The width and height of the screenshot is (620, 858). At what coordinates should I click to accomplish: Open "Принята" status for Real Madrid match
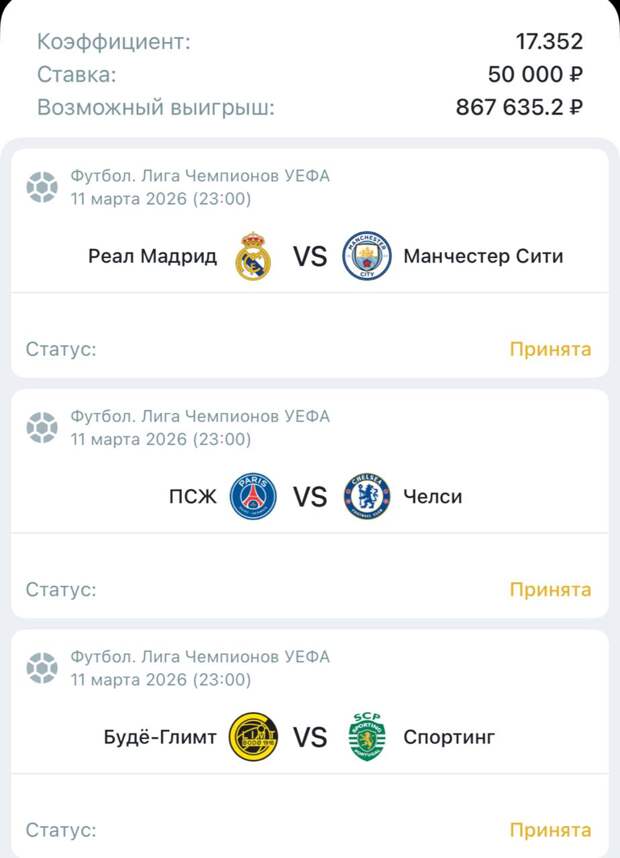[x=550, y=349]
